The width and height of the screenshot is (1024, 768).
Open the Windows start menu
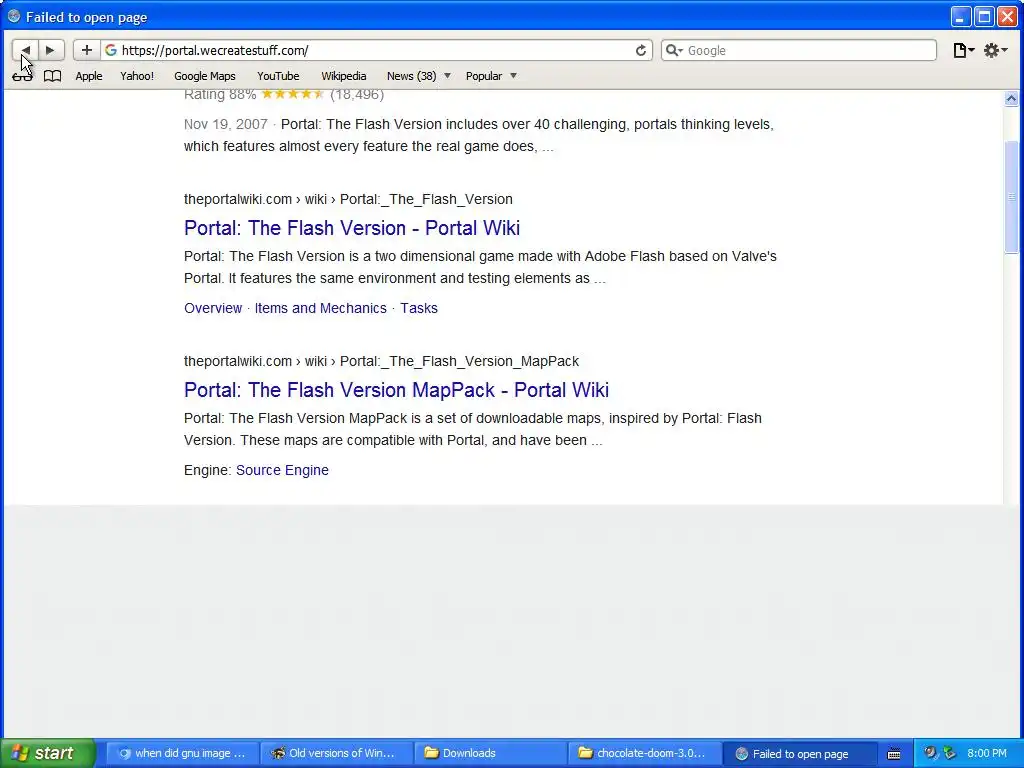[48, 753]
